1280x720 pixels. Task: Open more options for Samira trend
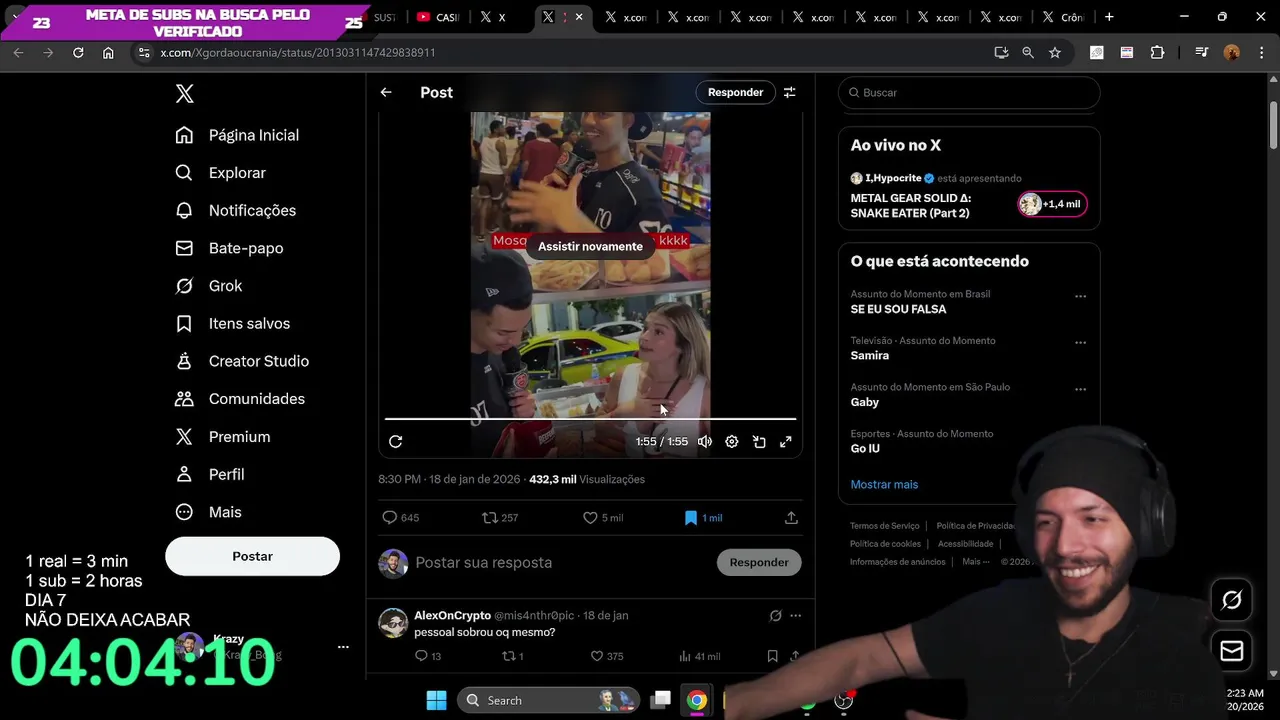pyautogui.click(x=1080, y=342)
